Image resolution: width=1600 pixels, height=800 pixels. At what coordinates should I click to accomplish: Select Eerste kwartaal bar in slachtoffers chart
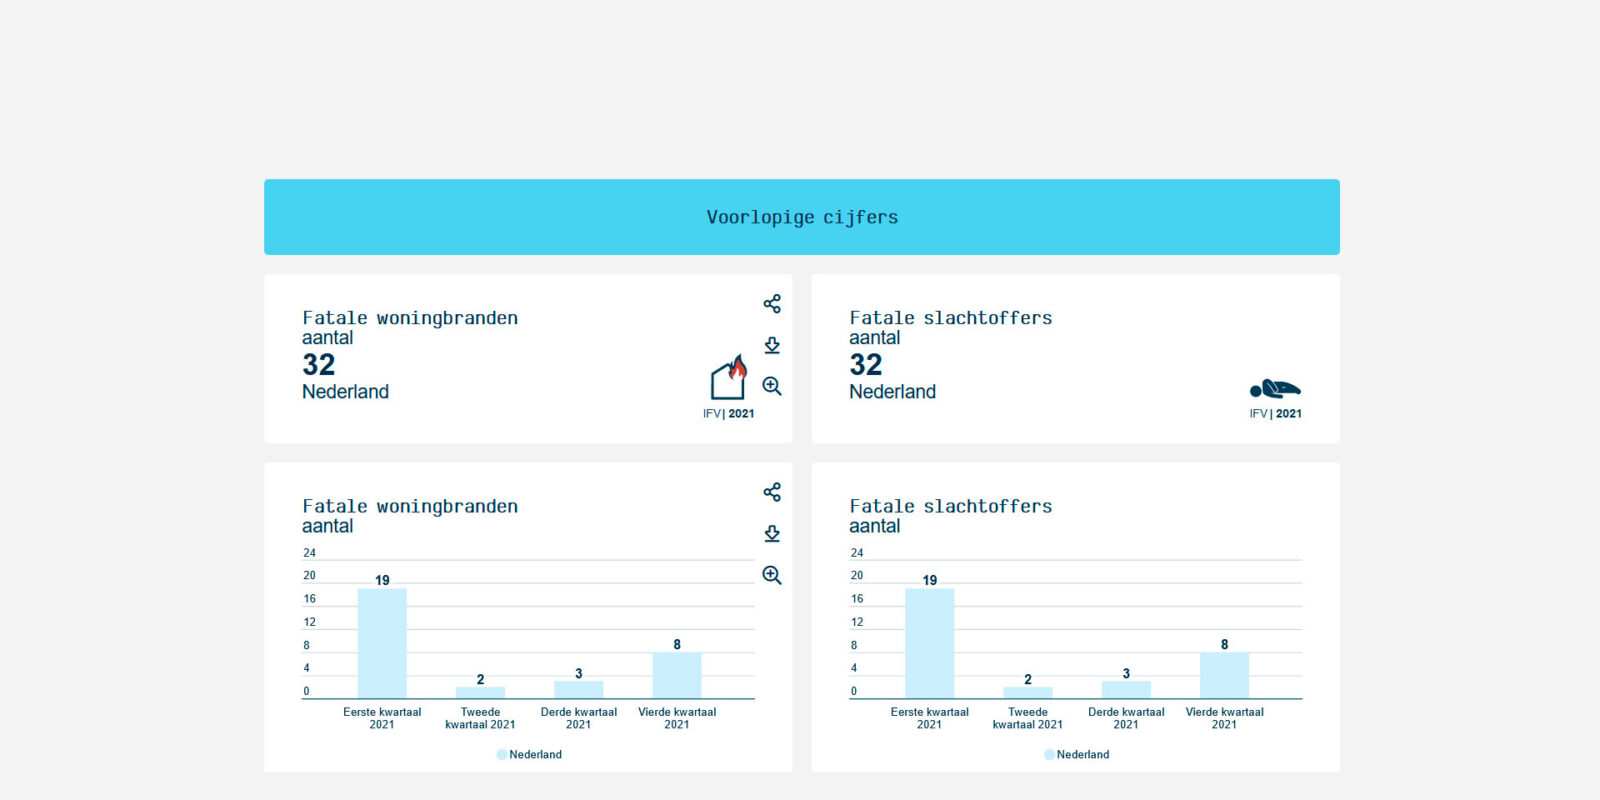[x=929, y=643]
